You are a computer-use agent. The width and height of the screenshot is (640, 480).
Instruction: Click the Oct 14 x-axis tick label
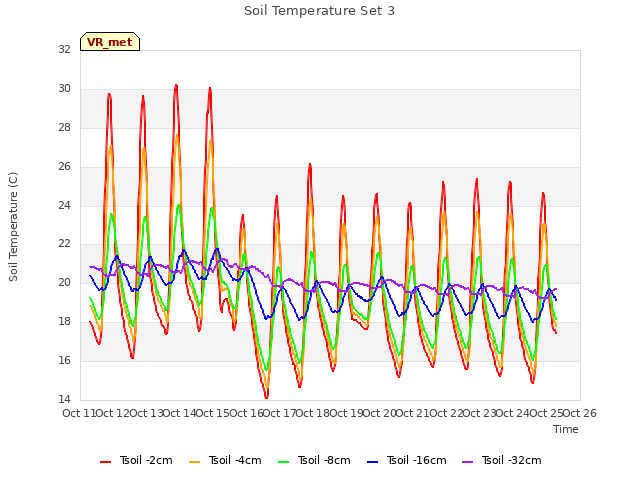(180, 413)
